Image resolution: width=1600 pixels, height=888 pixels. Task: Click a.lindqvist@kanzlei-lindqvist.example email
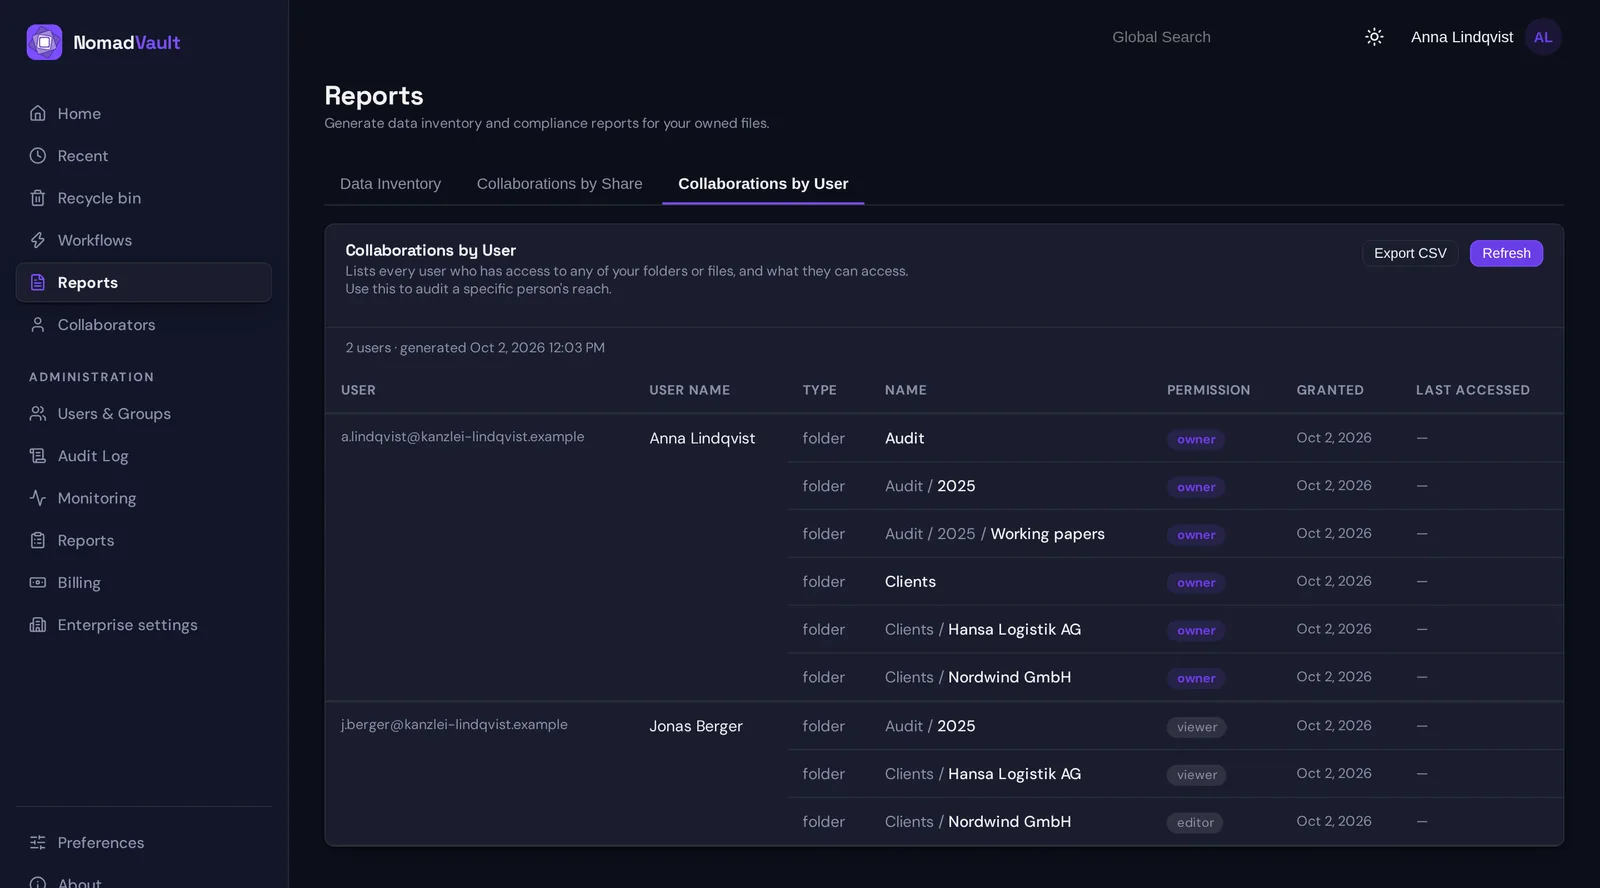(x=462, y=437)
